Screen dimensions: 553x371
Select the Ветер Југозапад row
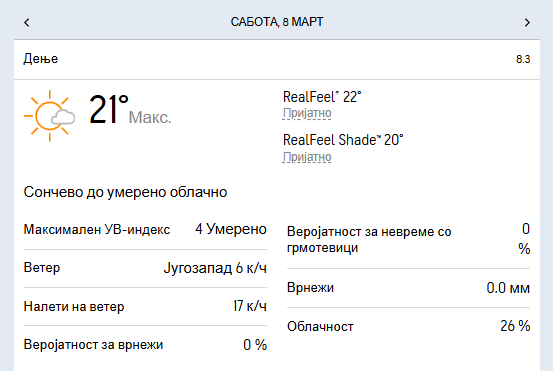pyautogui.click(x=145, y=268)
